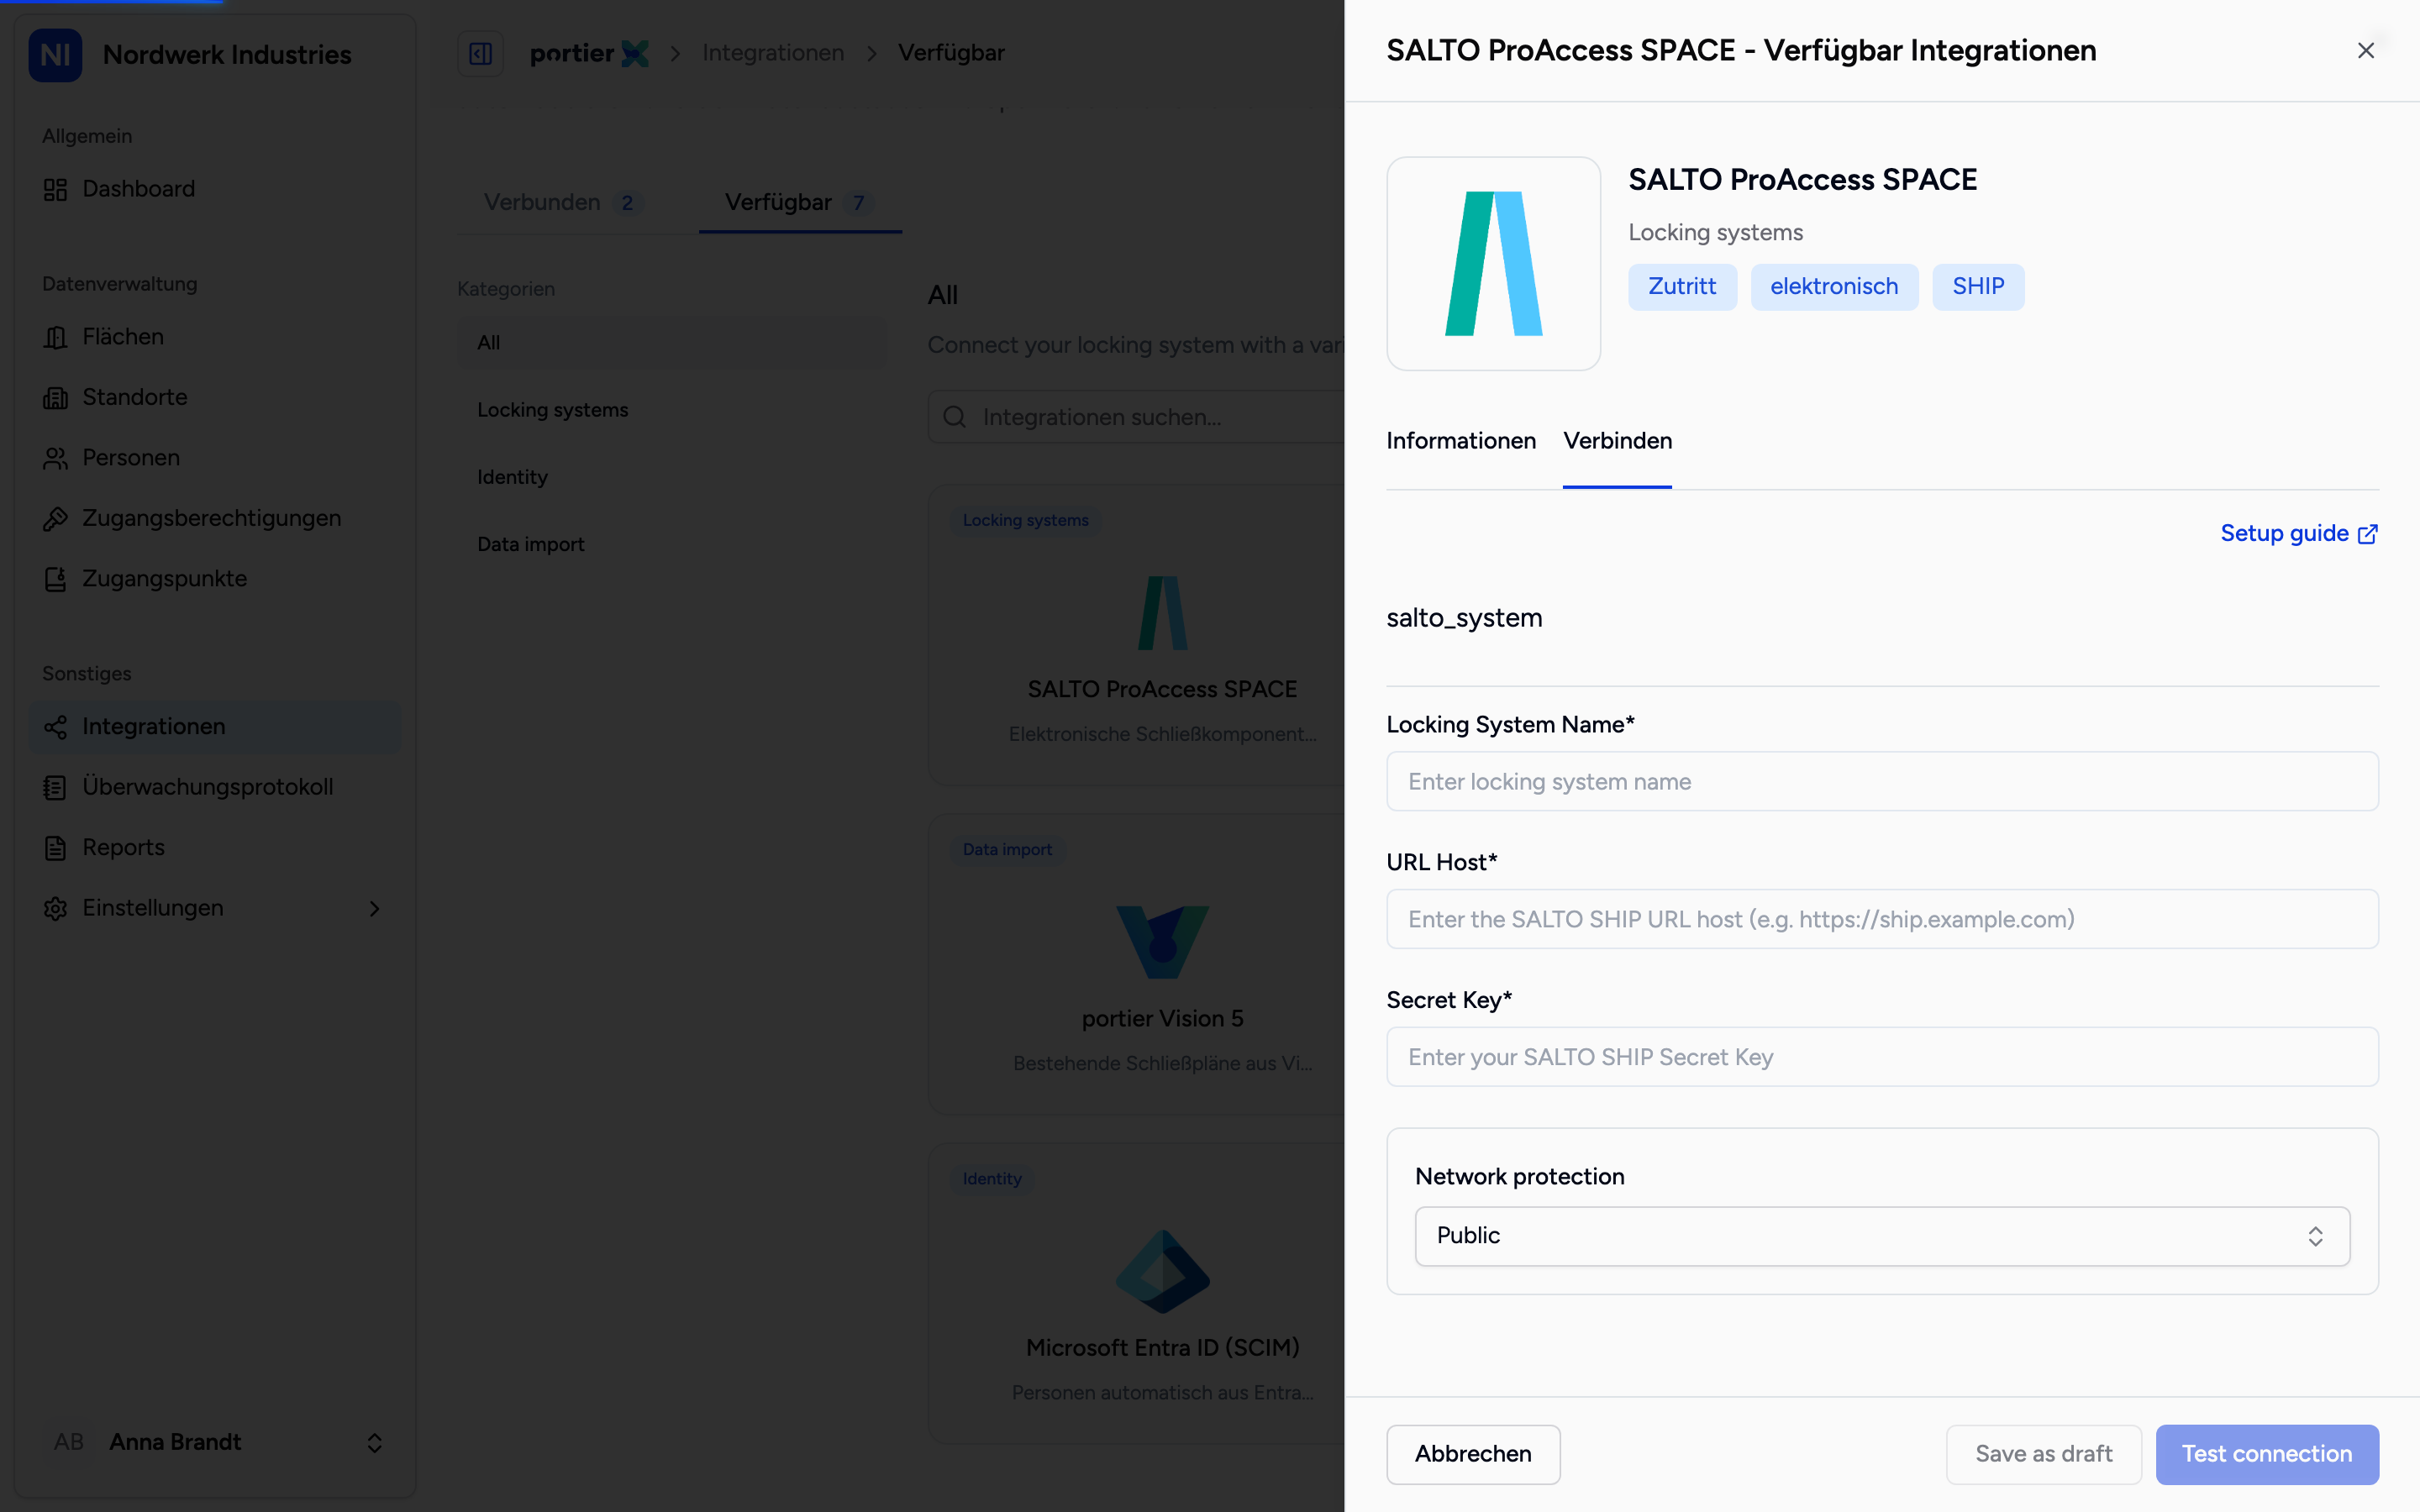Click the search magnifier icon

pos(955,417)
